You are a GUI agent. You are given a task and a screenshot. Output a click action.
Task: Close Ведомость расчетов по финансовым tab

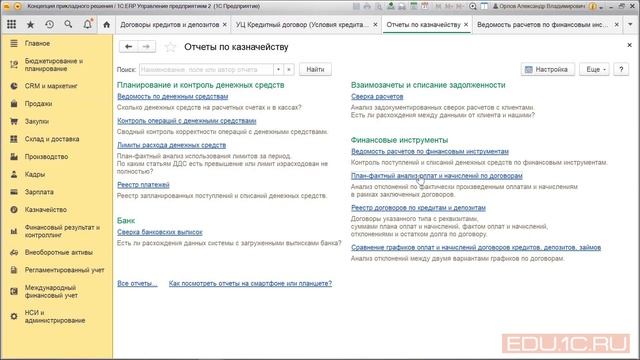coord(616,25)
